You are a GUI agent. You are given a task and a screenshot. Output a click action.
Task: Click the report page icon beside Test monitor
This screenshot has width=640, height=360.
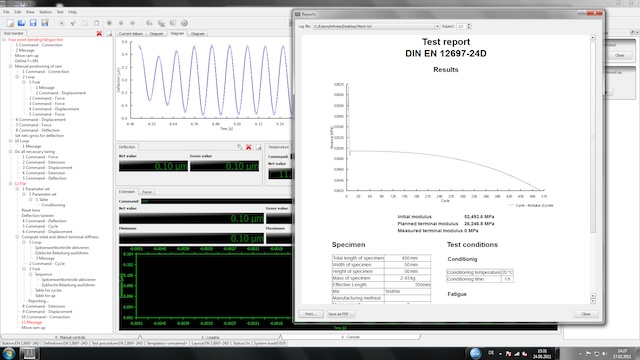coord(109,33)
